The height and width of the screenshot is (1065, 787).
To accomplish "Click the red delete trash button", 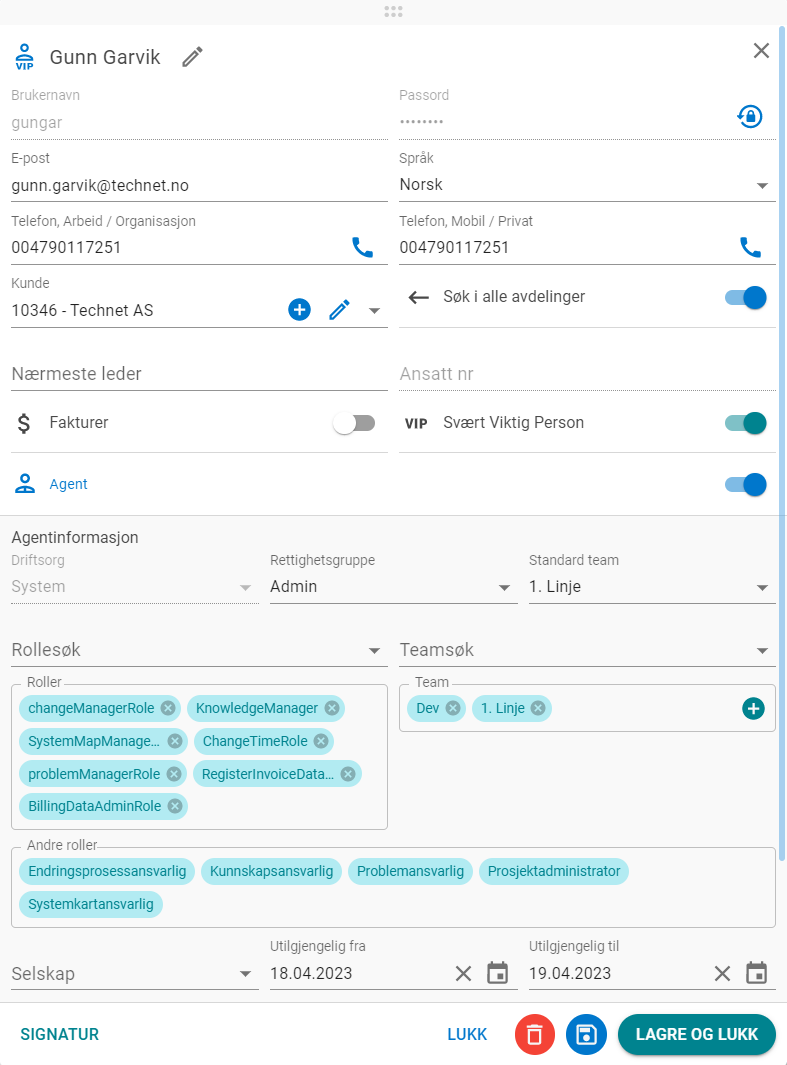I will tap(535, 1034).
